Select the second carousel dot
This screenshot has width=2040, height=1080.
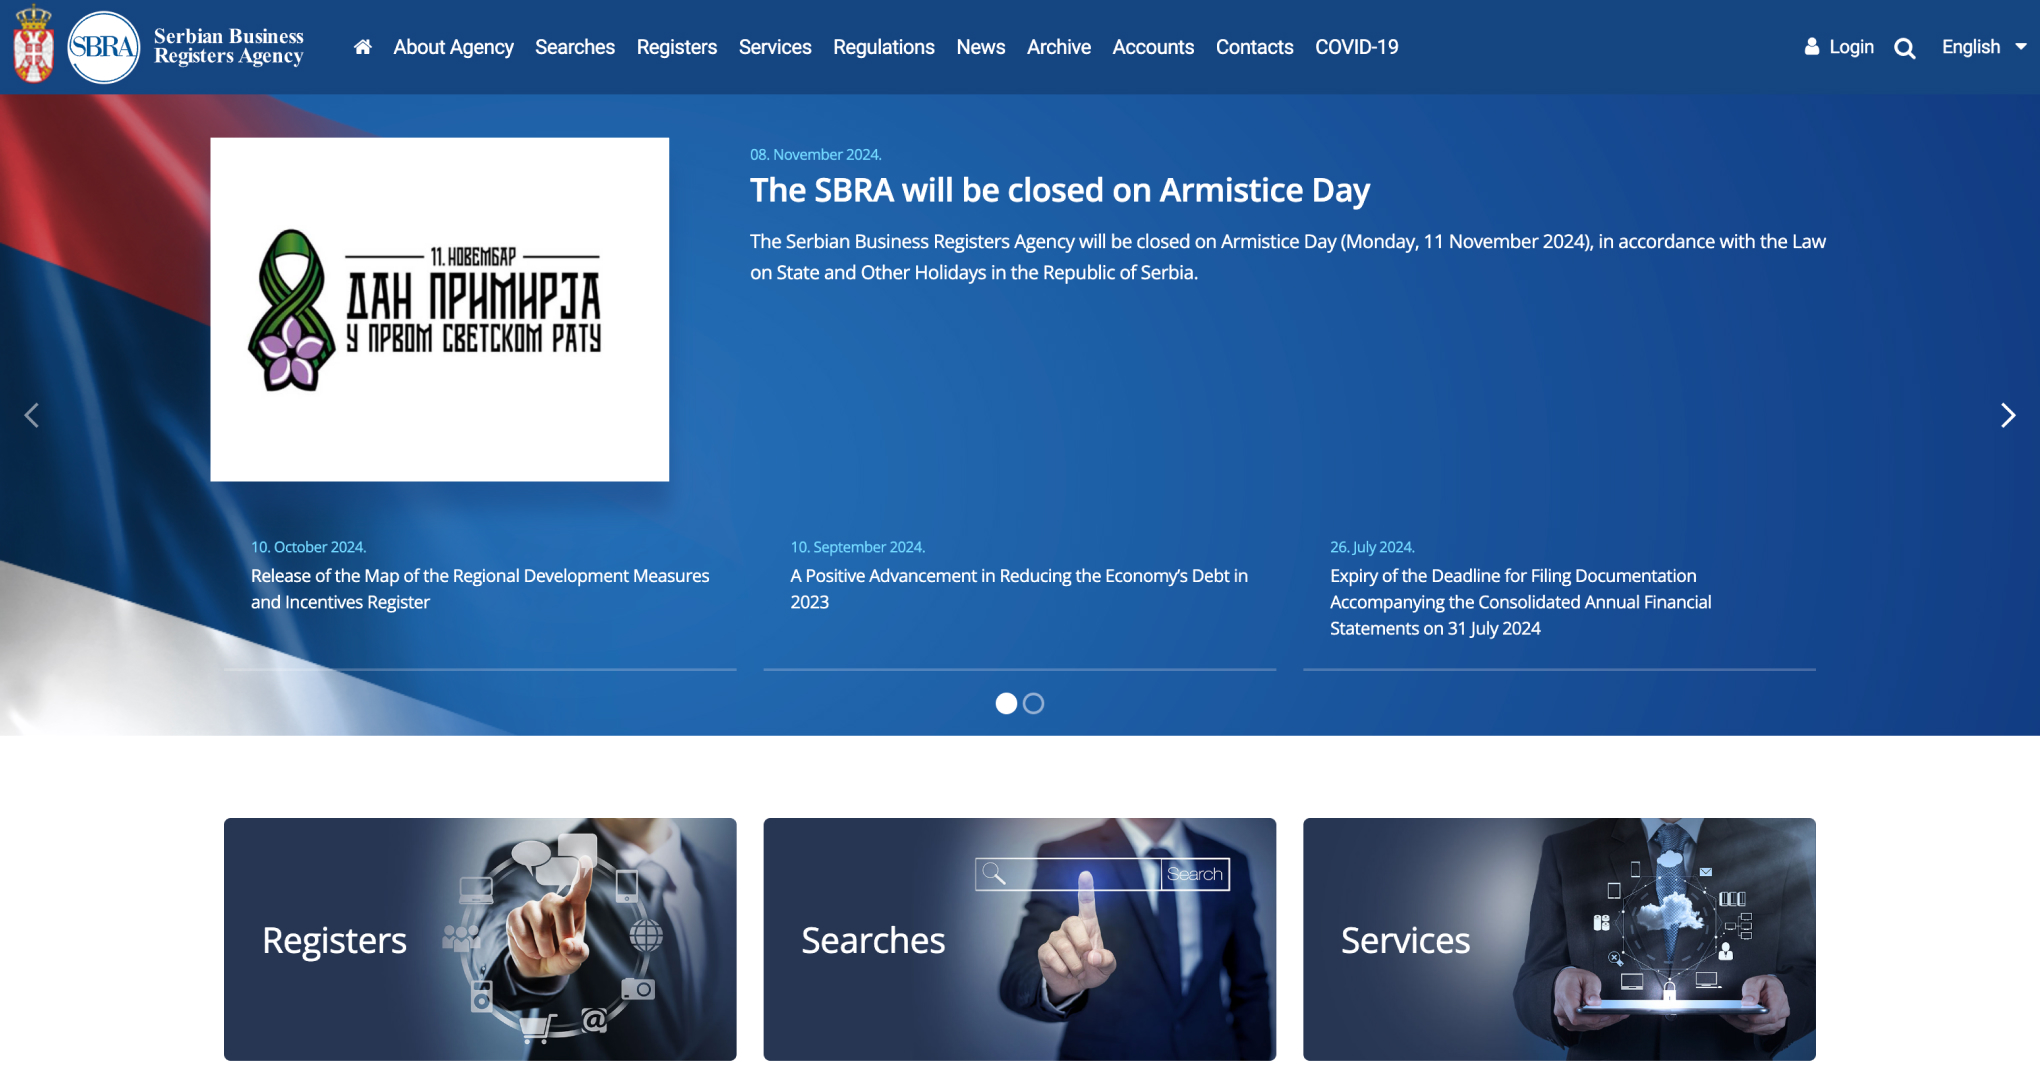tap(1034, 704)
